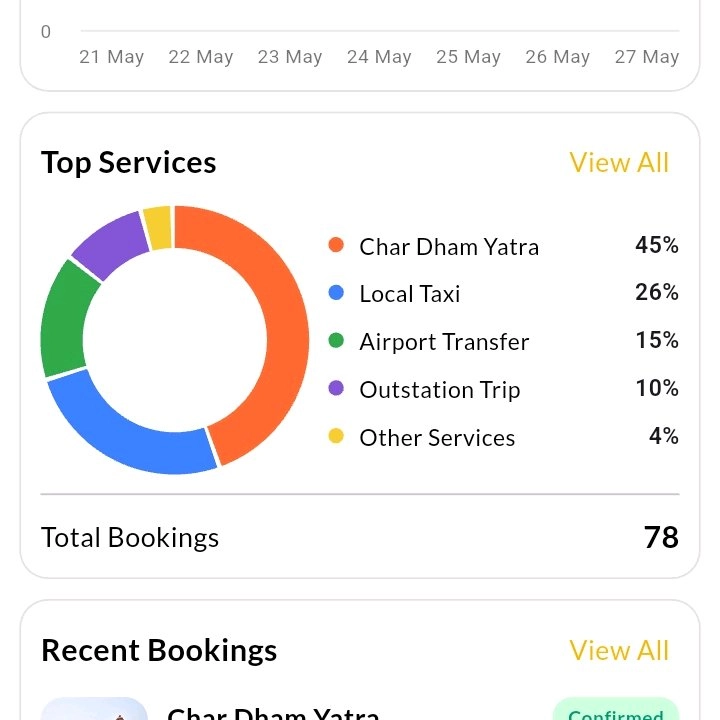Click the Total Bookings count 78
Screen dimensions: 720x720
[661, 537]
